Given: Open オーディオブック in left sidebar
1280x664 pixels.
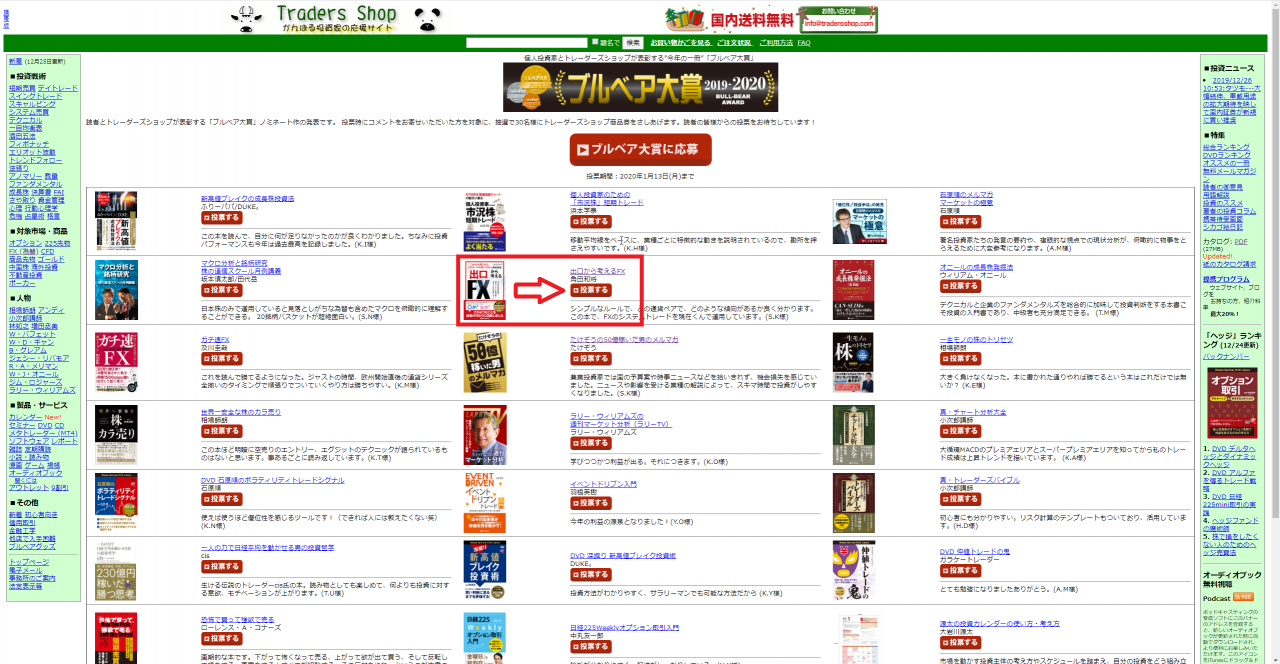Looking at the screenshot, I should tap(35, 472).
